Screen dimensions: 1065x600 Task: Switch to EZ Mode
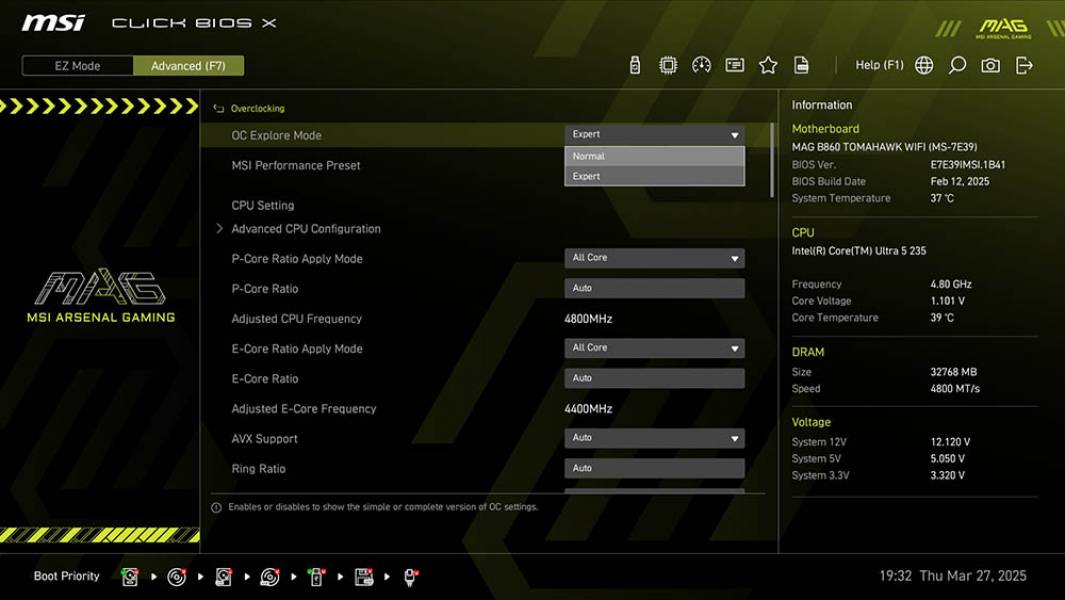tap(77, 66)
